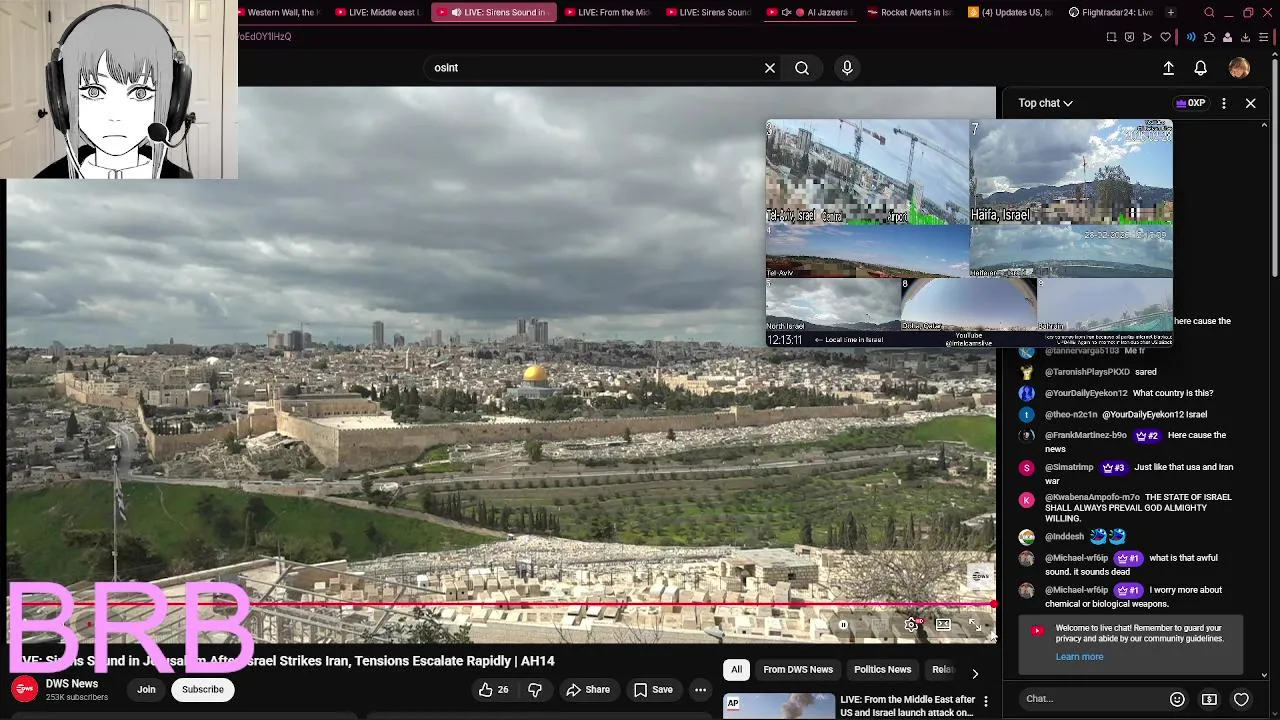This screenshot has width=1280, height=720.
Task: Select Politics News filter chip
Action: tap(883, 669)
